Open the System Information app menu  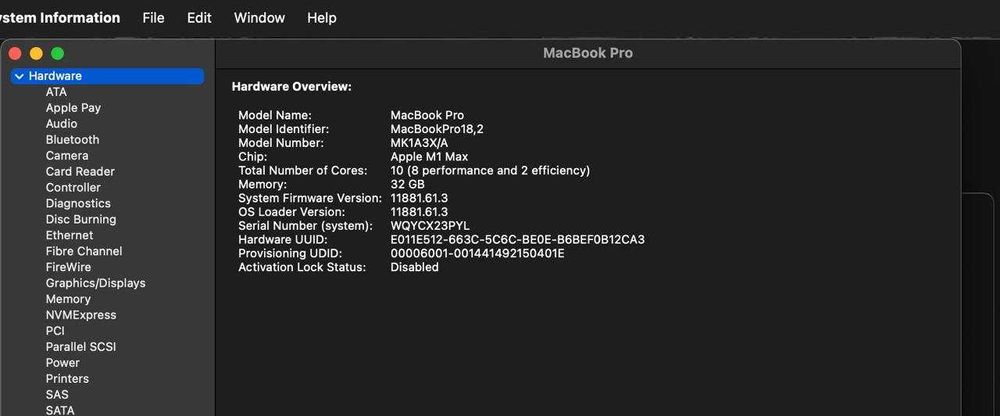(x=60, y=18)
